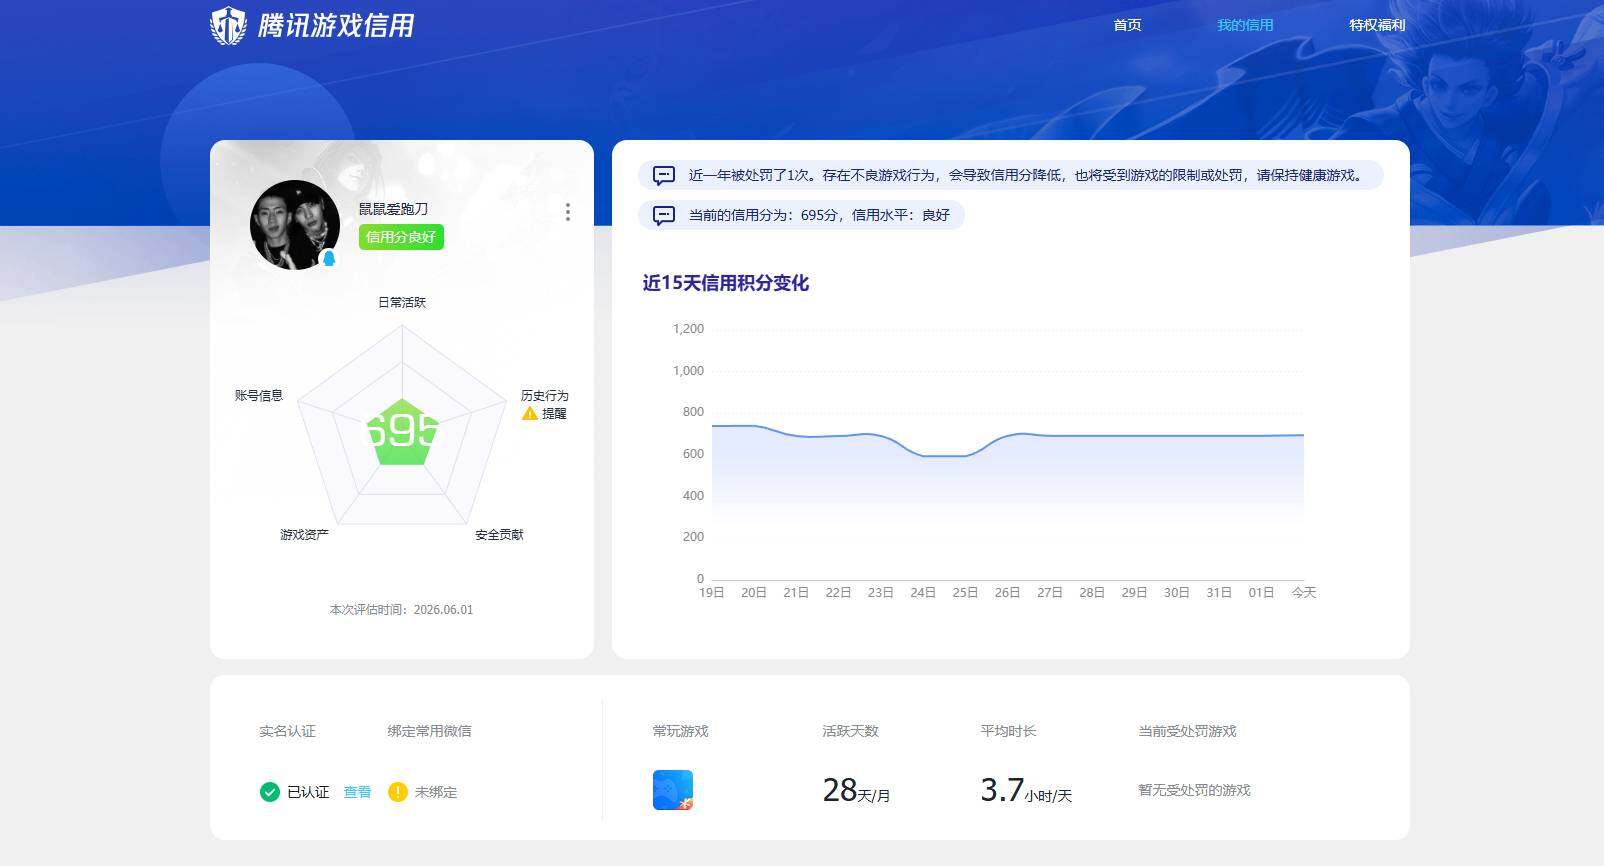1604x866 pixels.
Task: Click the 暂无受处罚的游戏 text
Action: (1194, 790)
